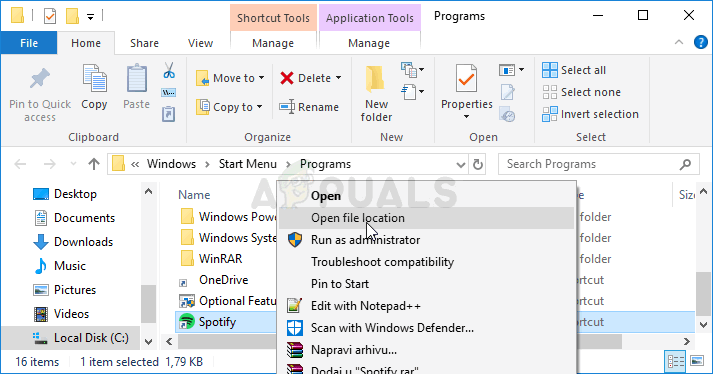Screen dimensions: 713x374
Task: Click the Copy icon in Clipboard group
Action: coord(94,78)
